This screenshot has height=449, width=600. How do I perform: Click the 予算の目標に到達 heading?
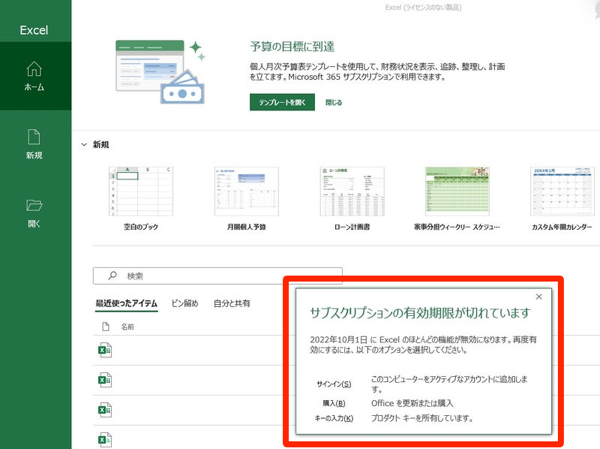click(292, 47)
